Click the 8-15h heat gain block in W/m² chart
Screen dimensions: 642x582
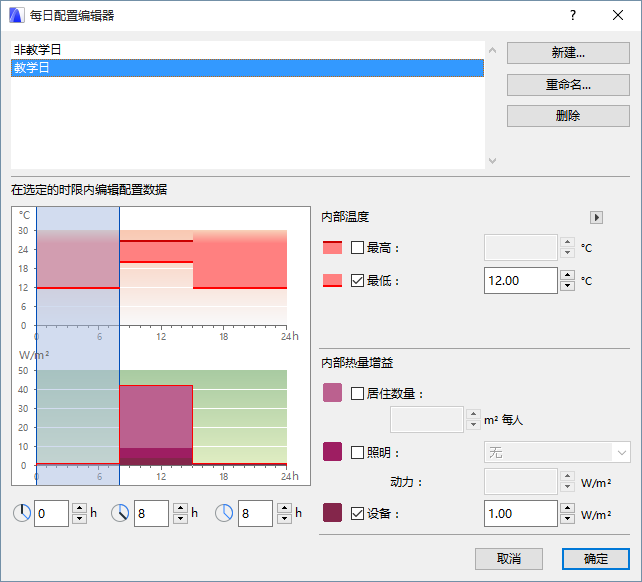[156, 425]
